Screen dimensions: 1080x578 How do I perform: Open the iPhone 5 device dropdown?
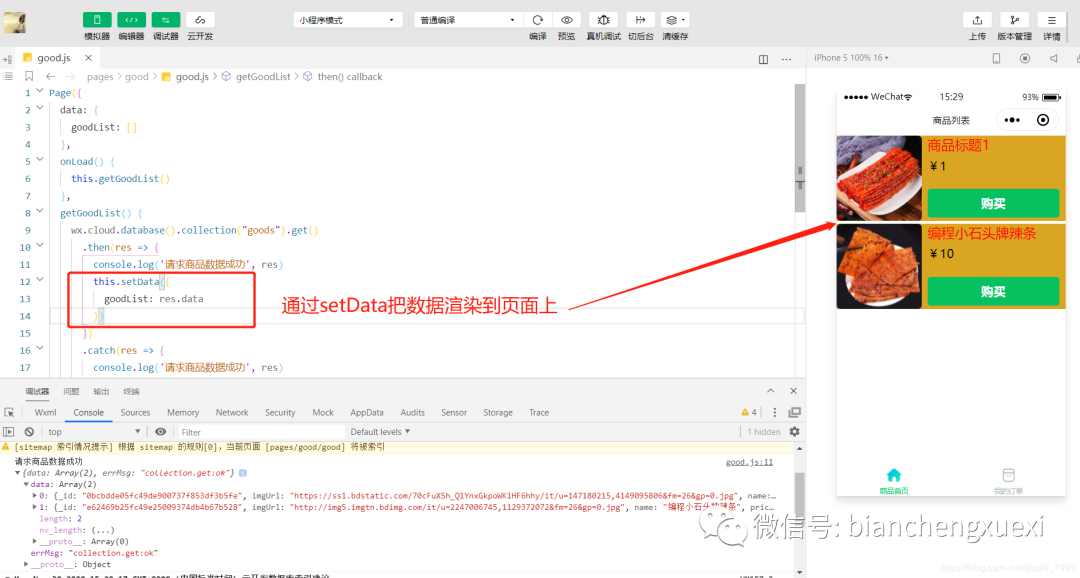(x=851, y=58)
